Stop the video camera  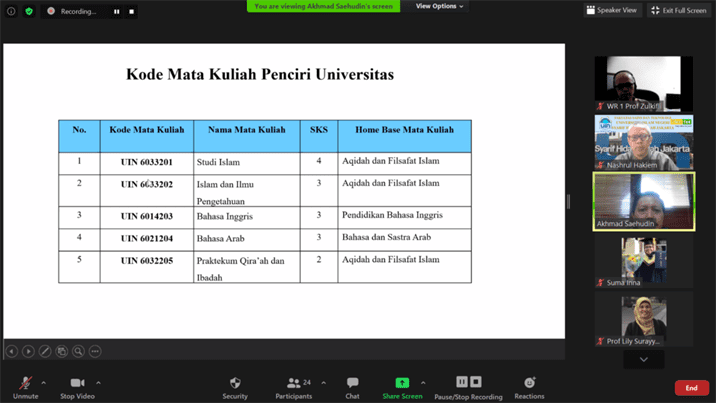click(77, 384)
